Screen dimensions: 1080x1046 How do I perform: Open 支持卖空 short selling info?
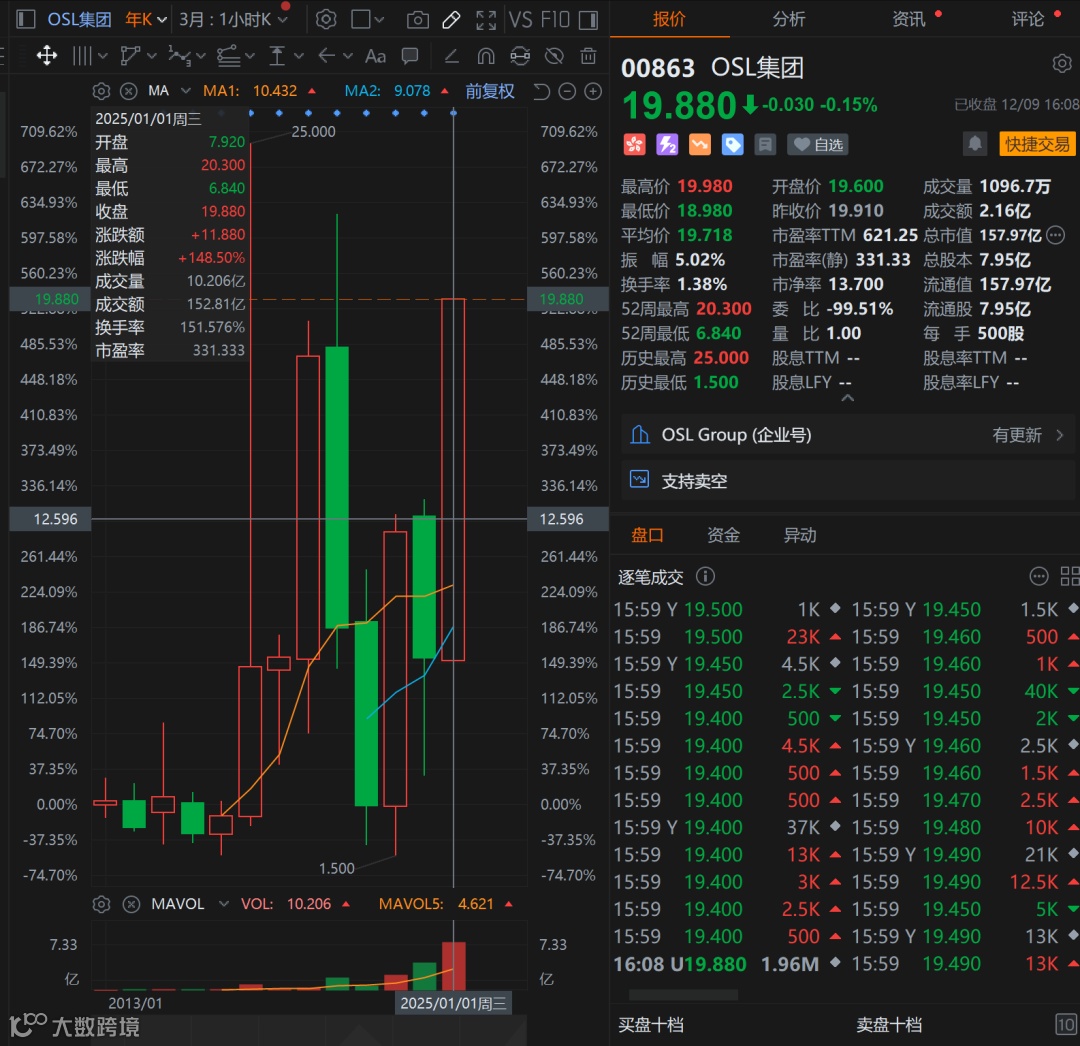847,481
